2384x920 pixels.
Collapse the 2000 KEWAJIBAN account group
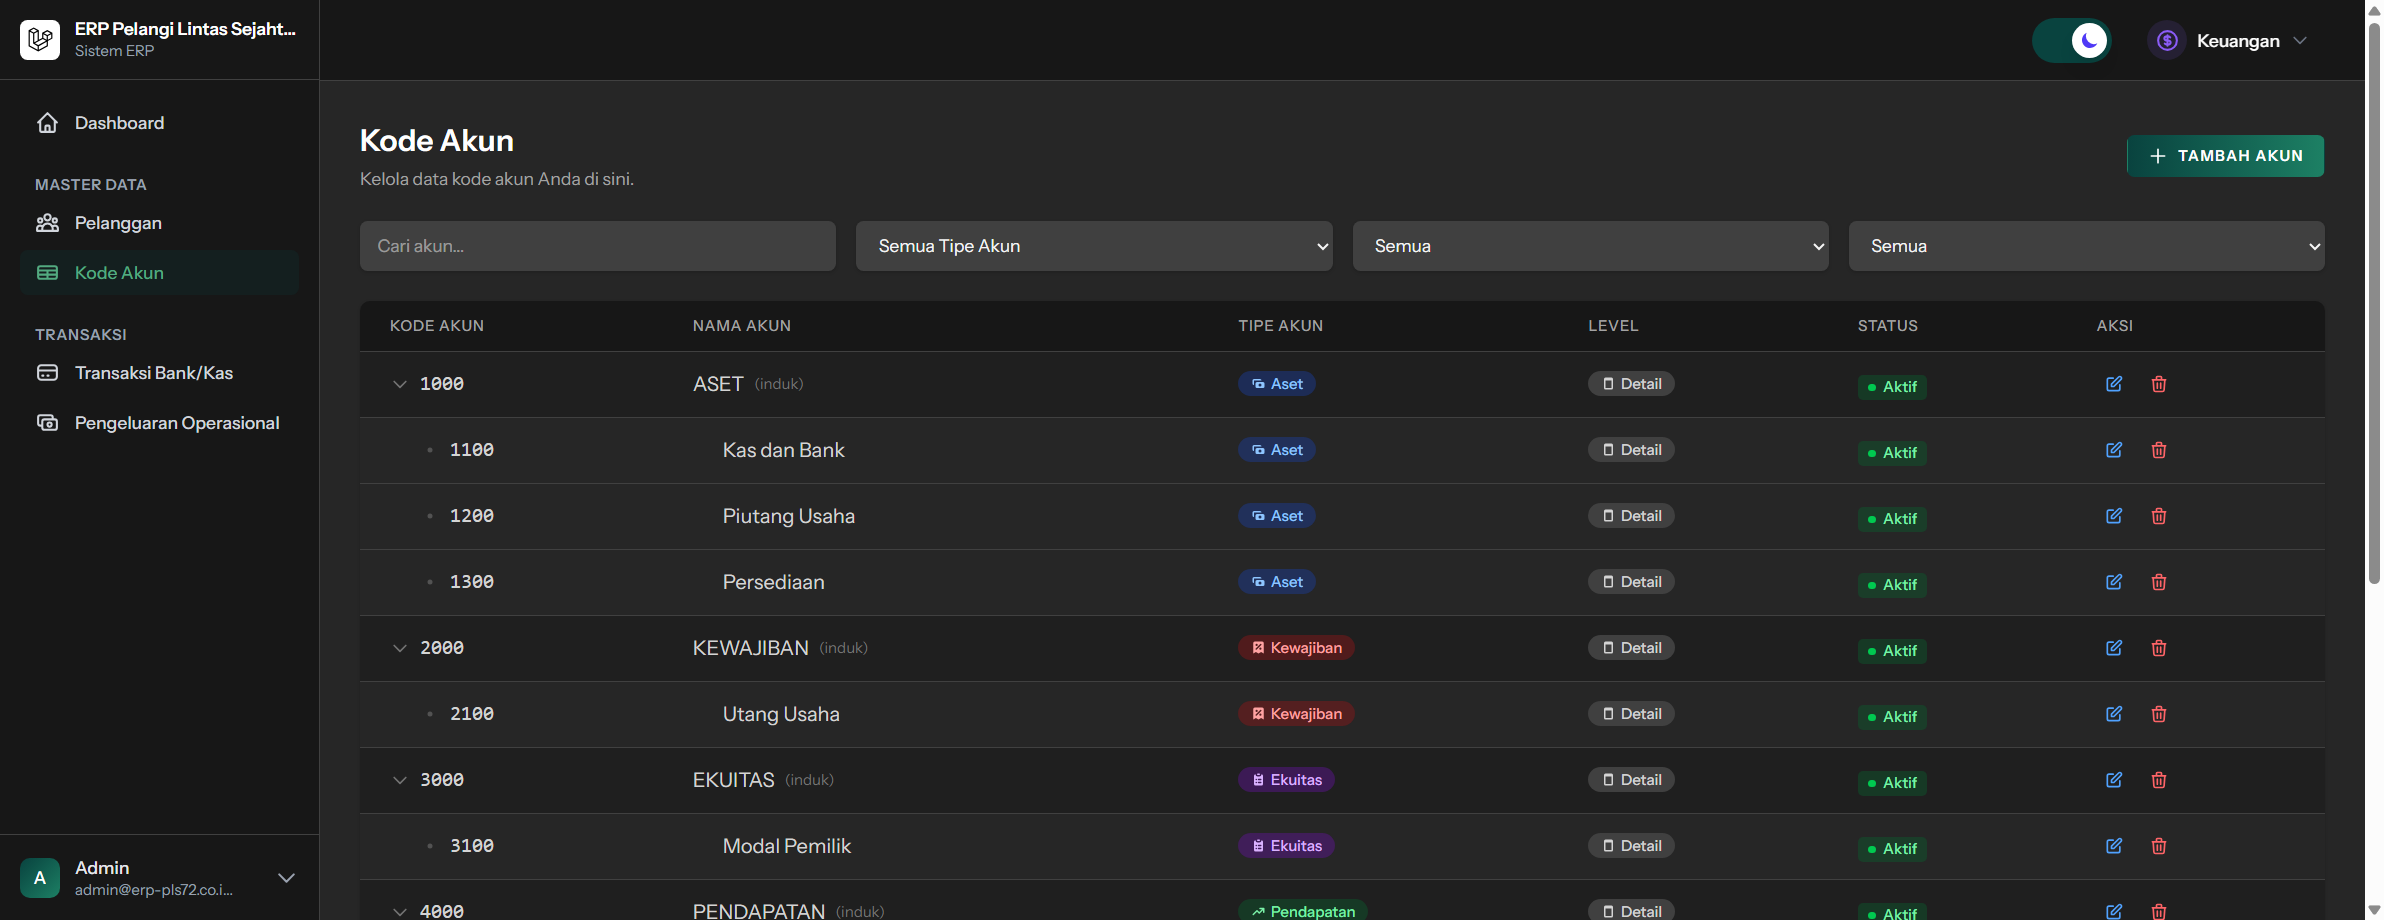tap(400, 648)
